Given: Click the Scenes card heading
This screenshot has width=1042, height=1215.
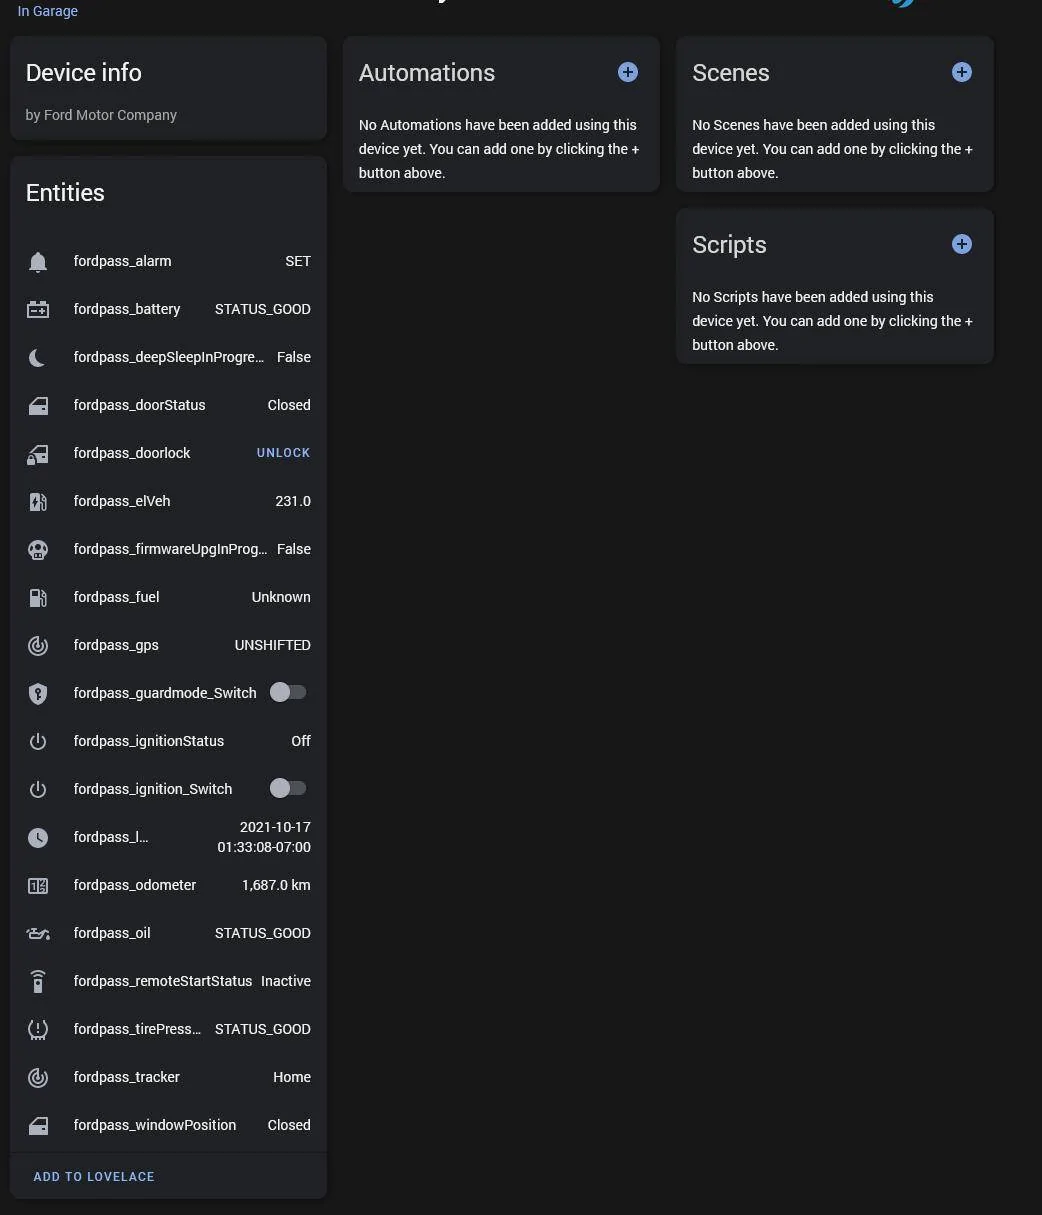Looking at the screenshot, I should [x=731, y=73].
